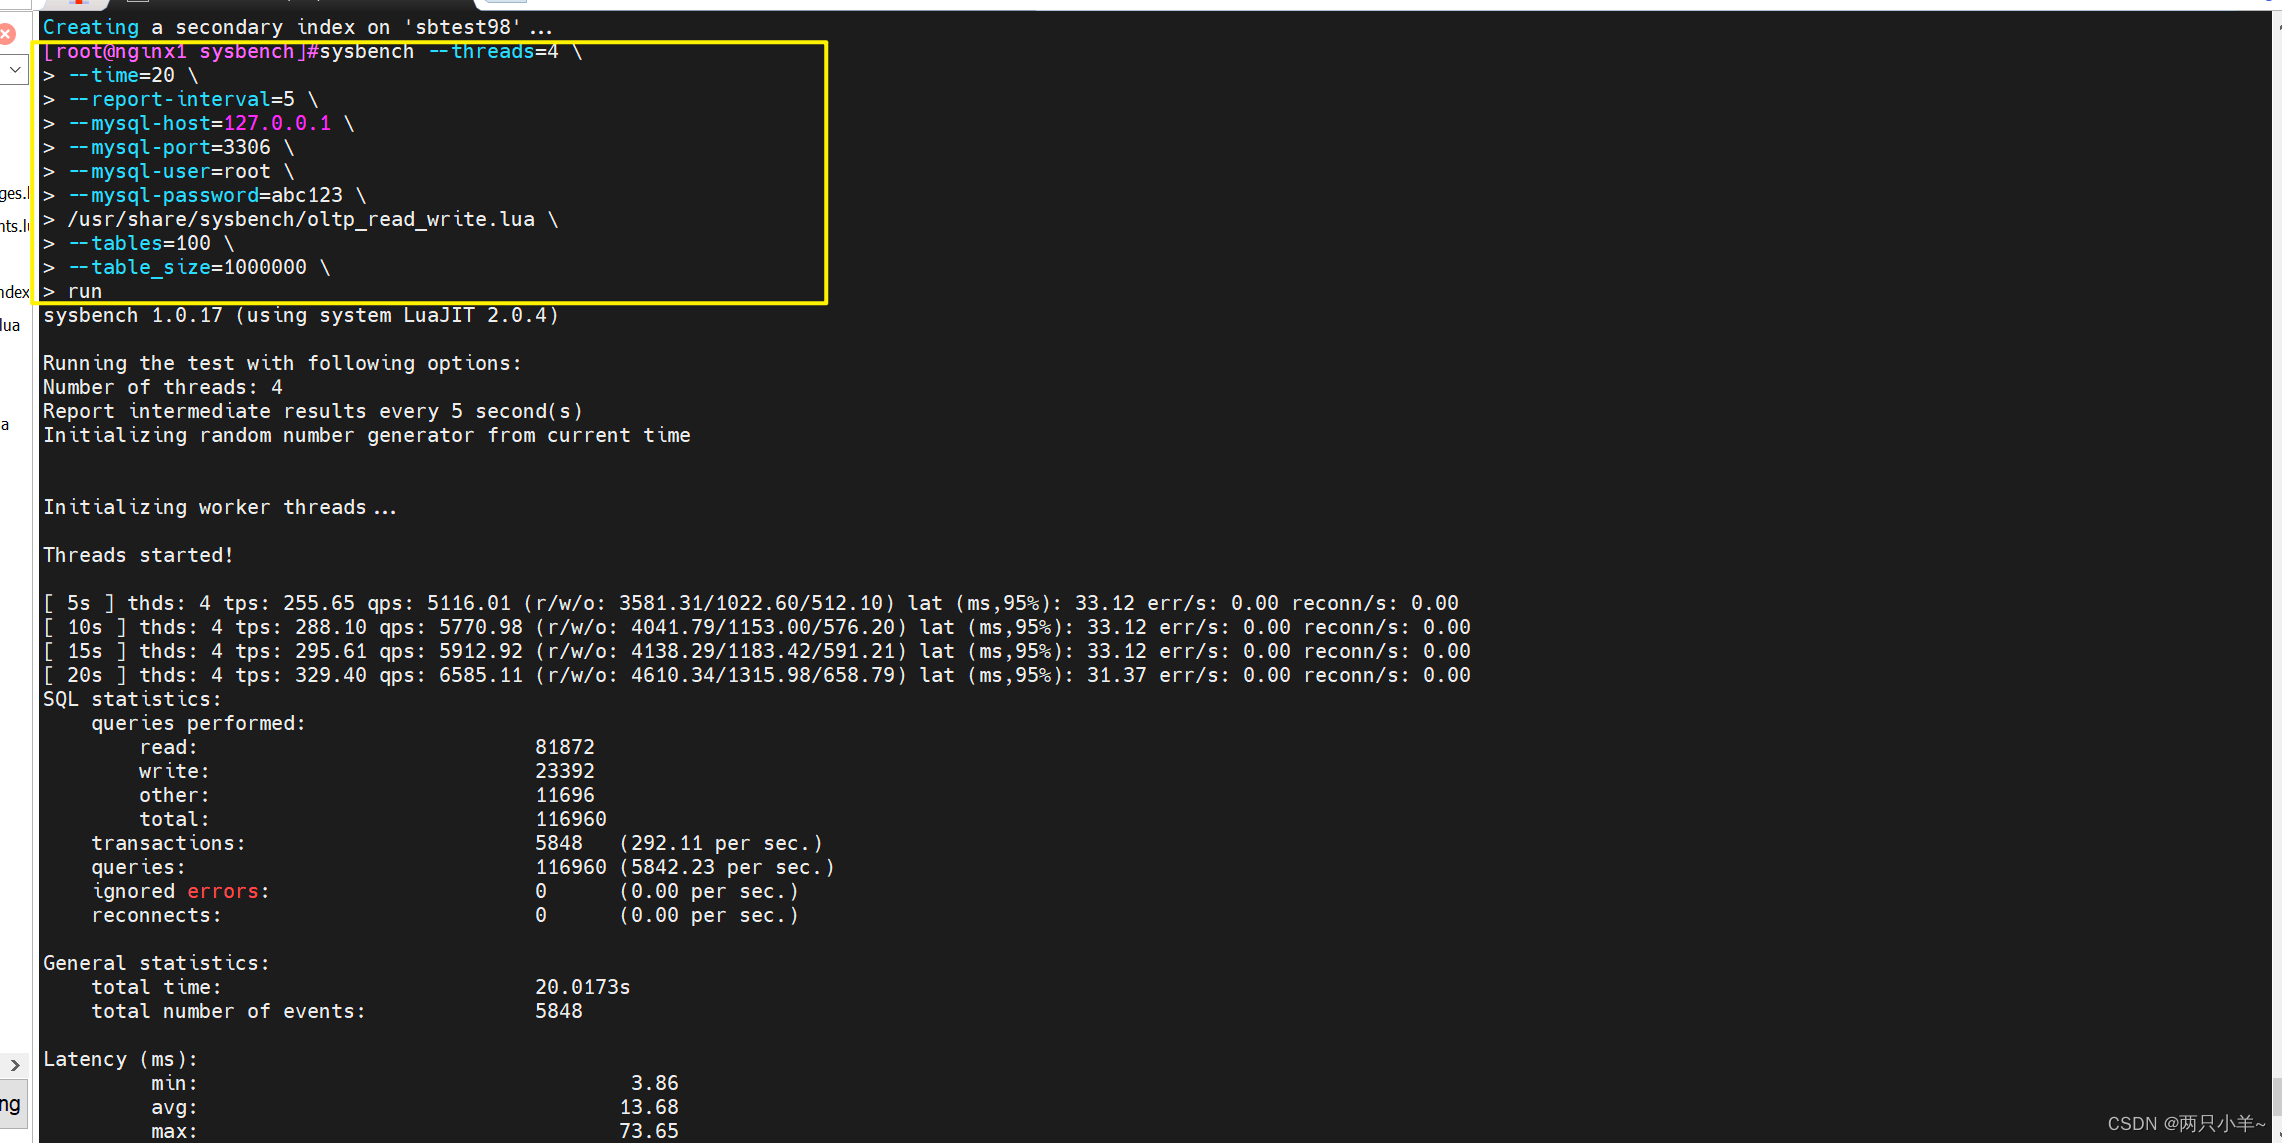Click the '--mysql-user=root' option line
Image resolution: width=2282 pixels, height=1143 pixels.
point(169,171)
